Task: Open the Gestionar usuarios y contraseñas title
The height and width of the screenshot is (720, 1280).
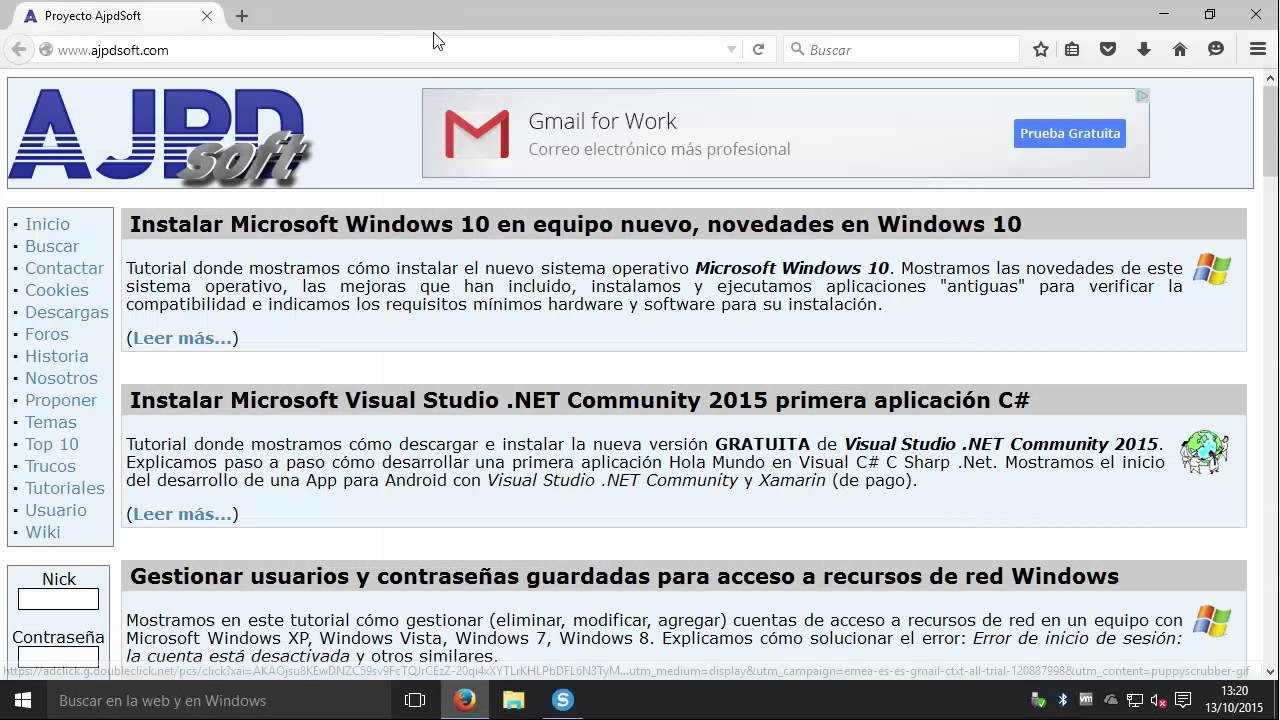Action: point(624,576)
